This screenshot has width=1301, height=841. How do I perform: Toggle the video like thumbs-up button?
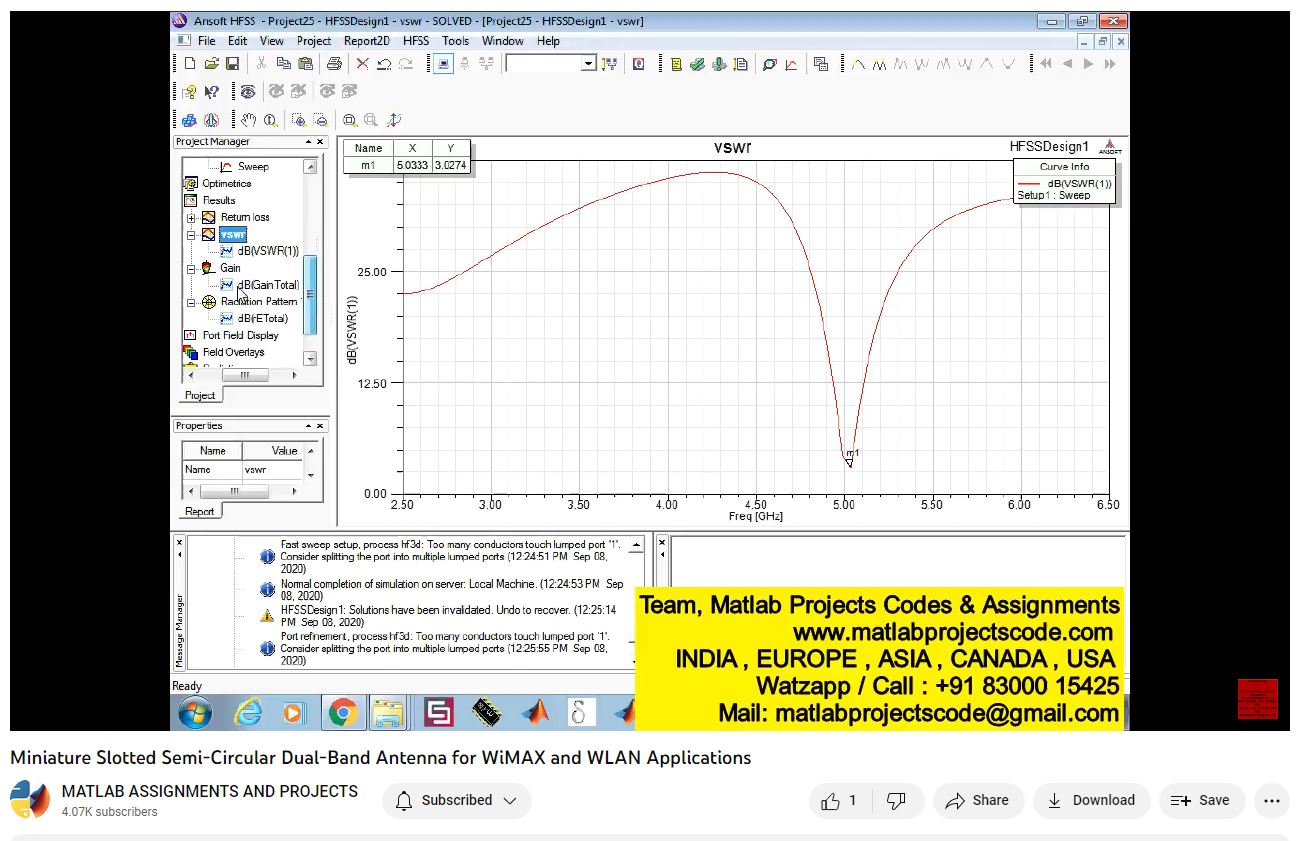pos(839,800)
